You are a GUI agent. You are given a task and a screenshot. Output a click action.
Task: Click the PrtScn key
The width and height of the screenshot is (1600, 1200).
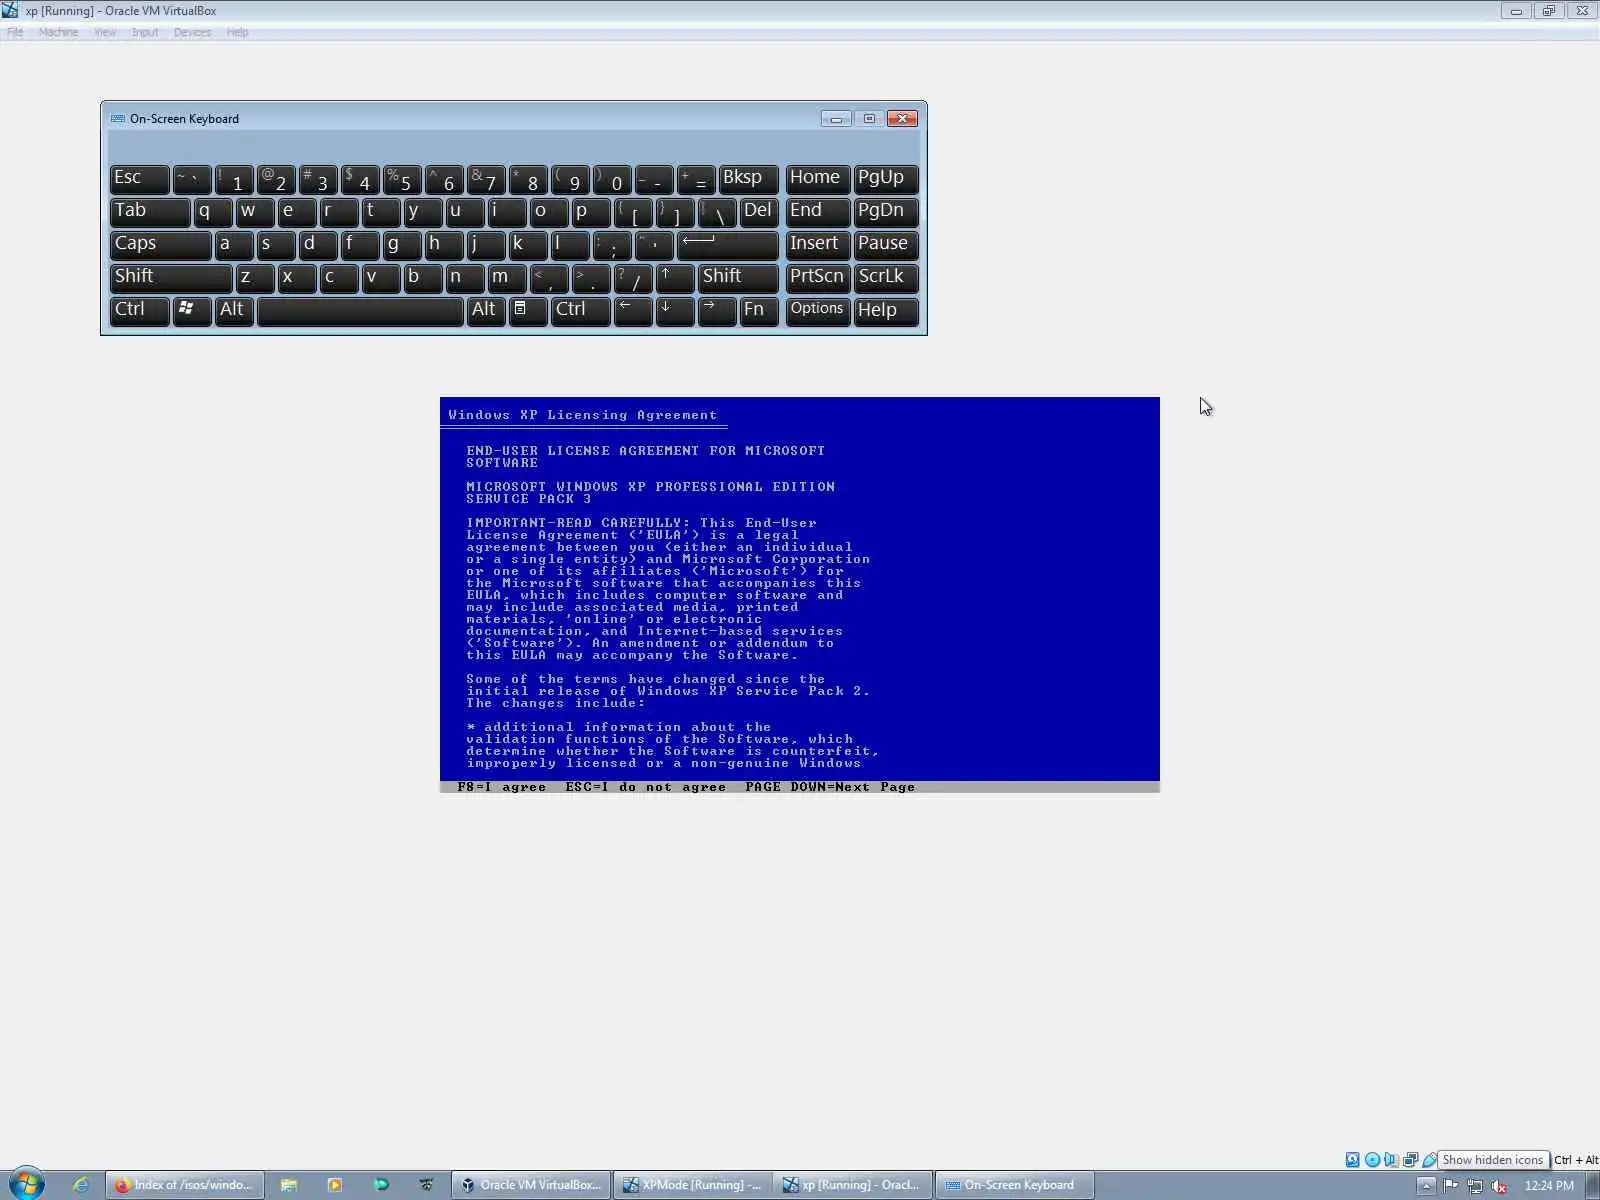[x=818, y=278]
